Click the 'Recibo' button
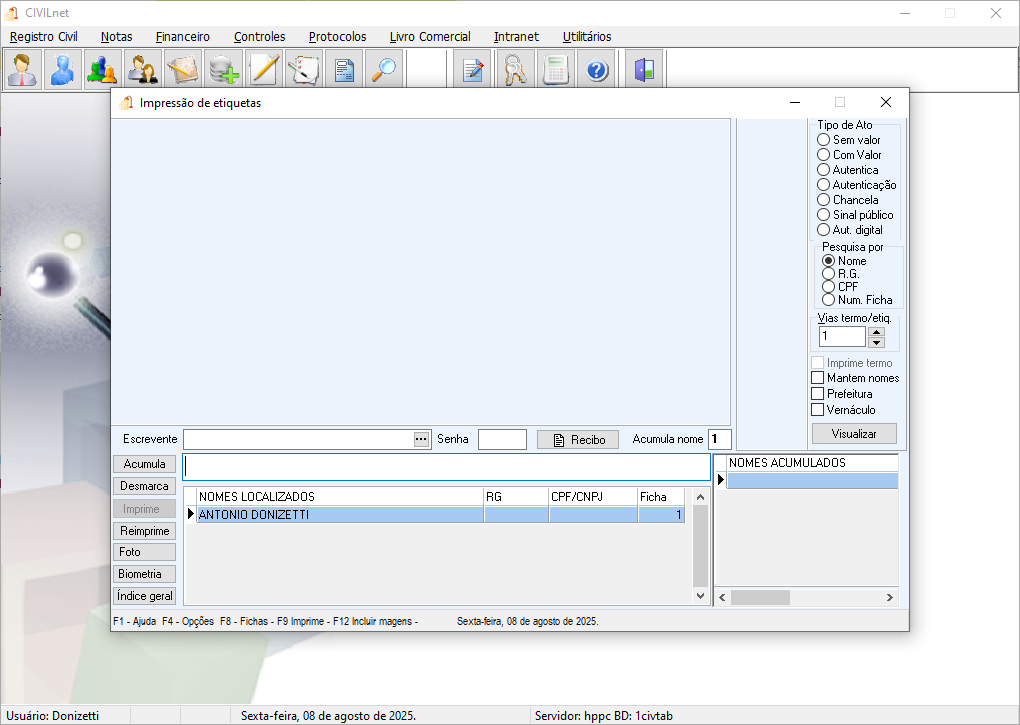Screen dimensions: 1020x725 tap(578, 440)
